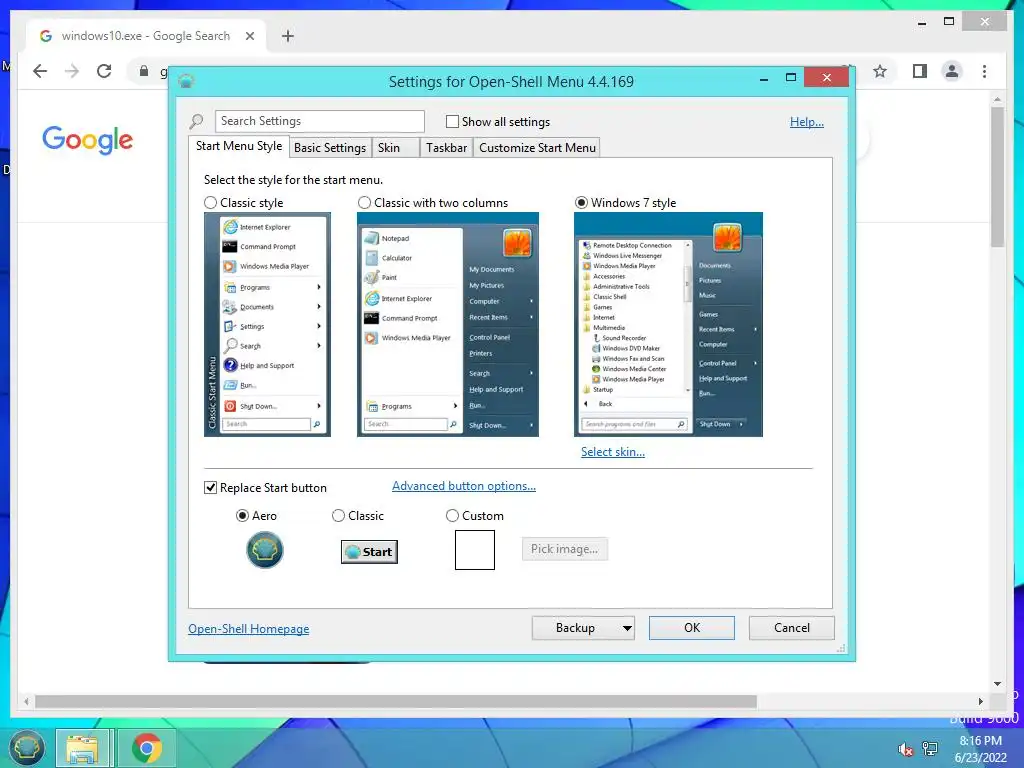Screen dimensions: 1024x768
Task: Choose the Custom button radio option
Action: pyautogui.click(x=452, y=516)
